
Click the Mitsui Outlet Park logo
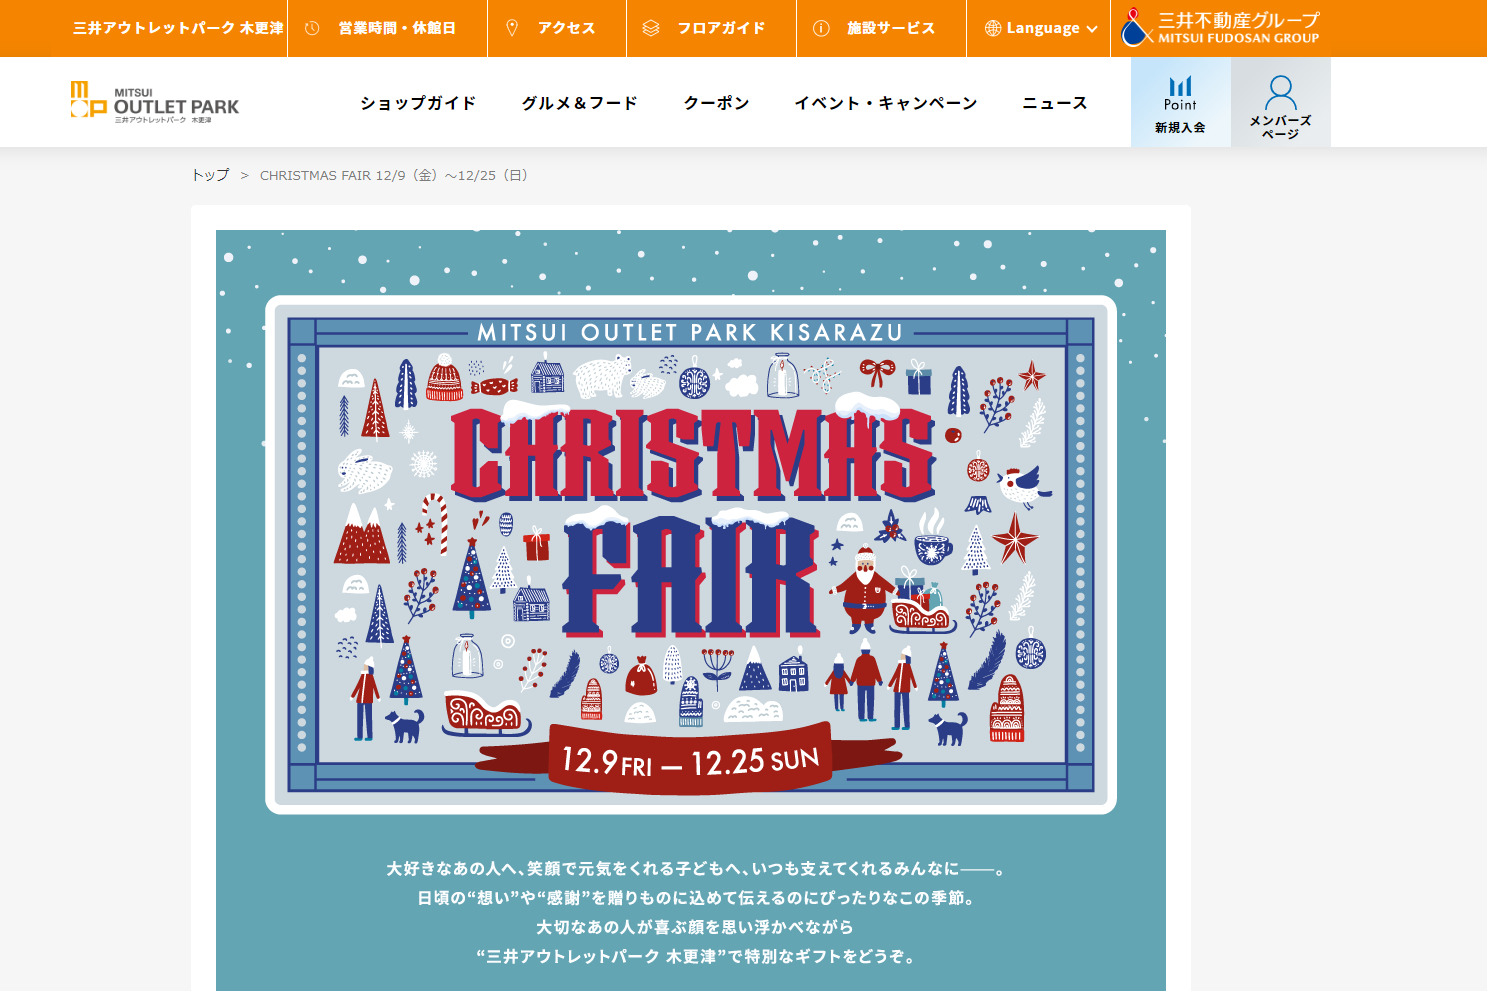pos(155,102)
